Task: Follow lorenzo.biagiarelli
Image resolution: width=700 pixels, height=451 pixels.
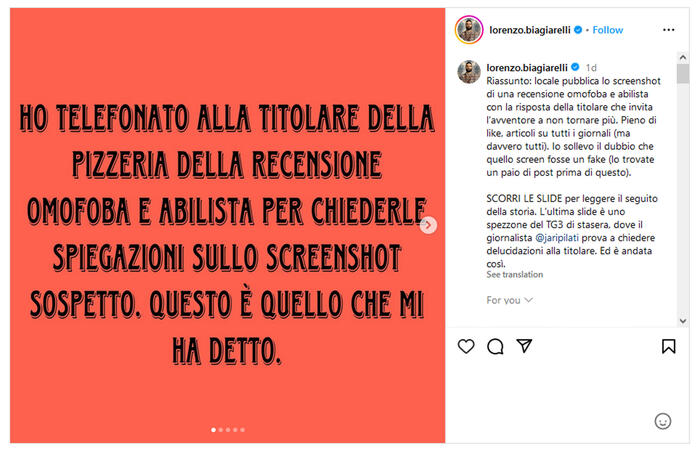Action: pyautogui.click(x=608, y=30)
